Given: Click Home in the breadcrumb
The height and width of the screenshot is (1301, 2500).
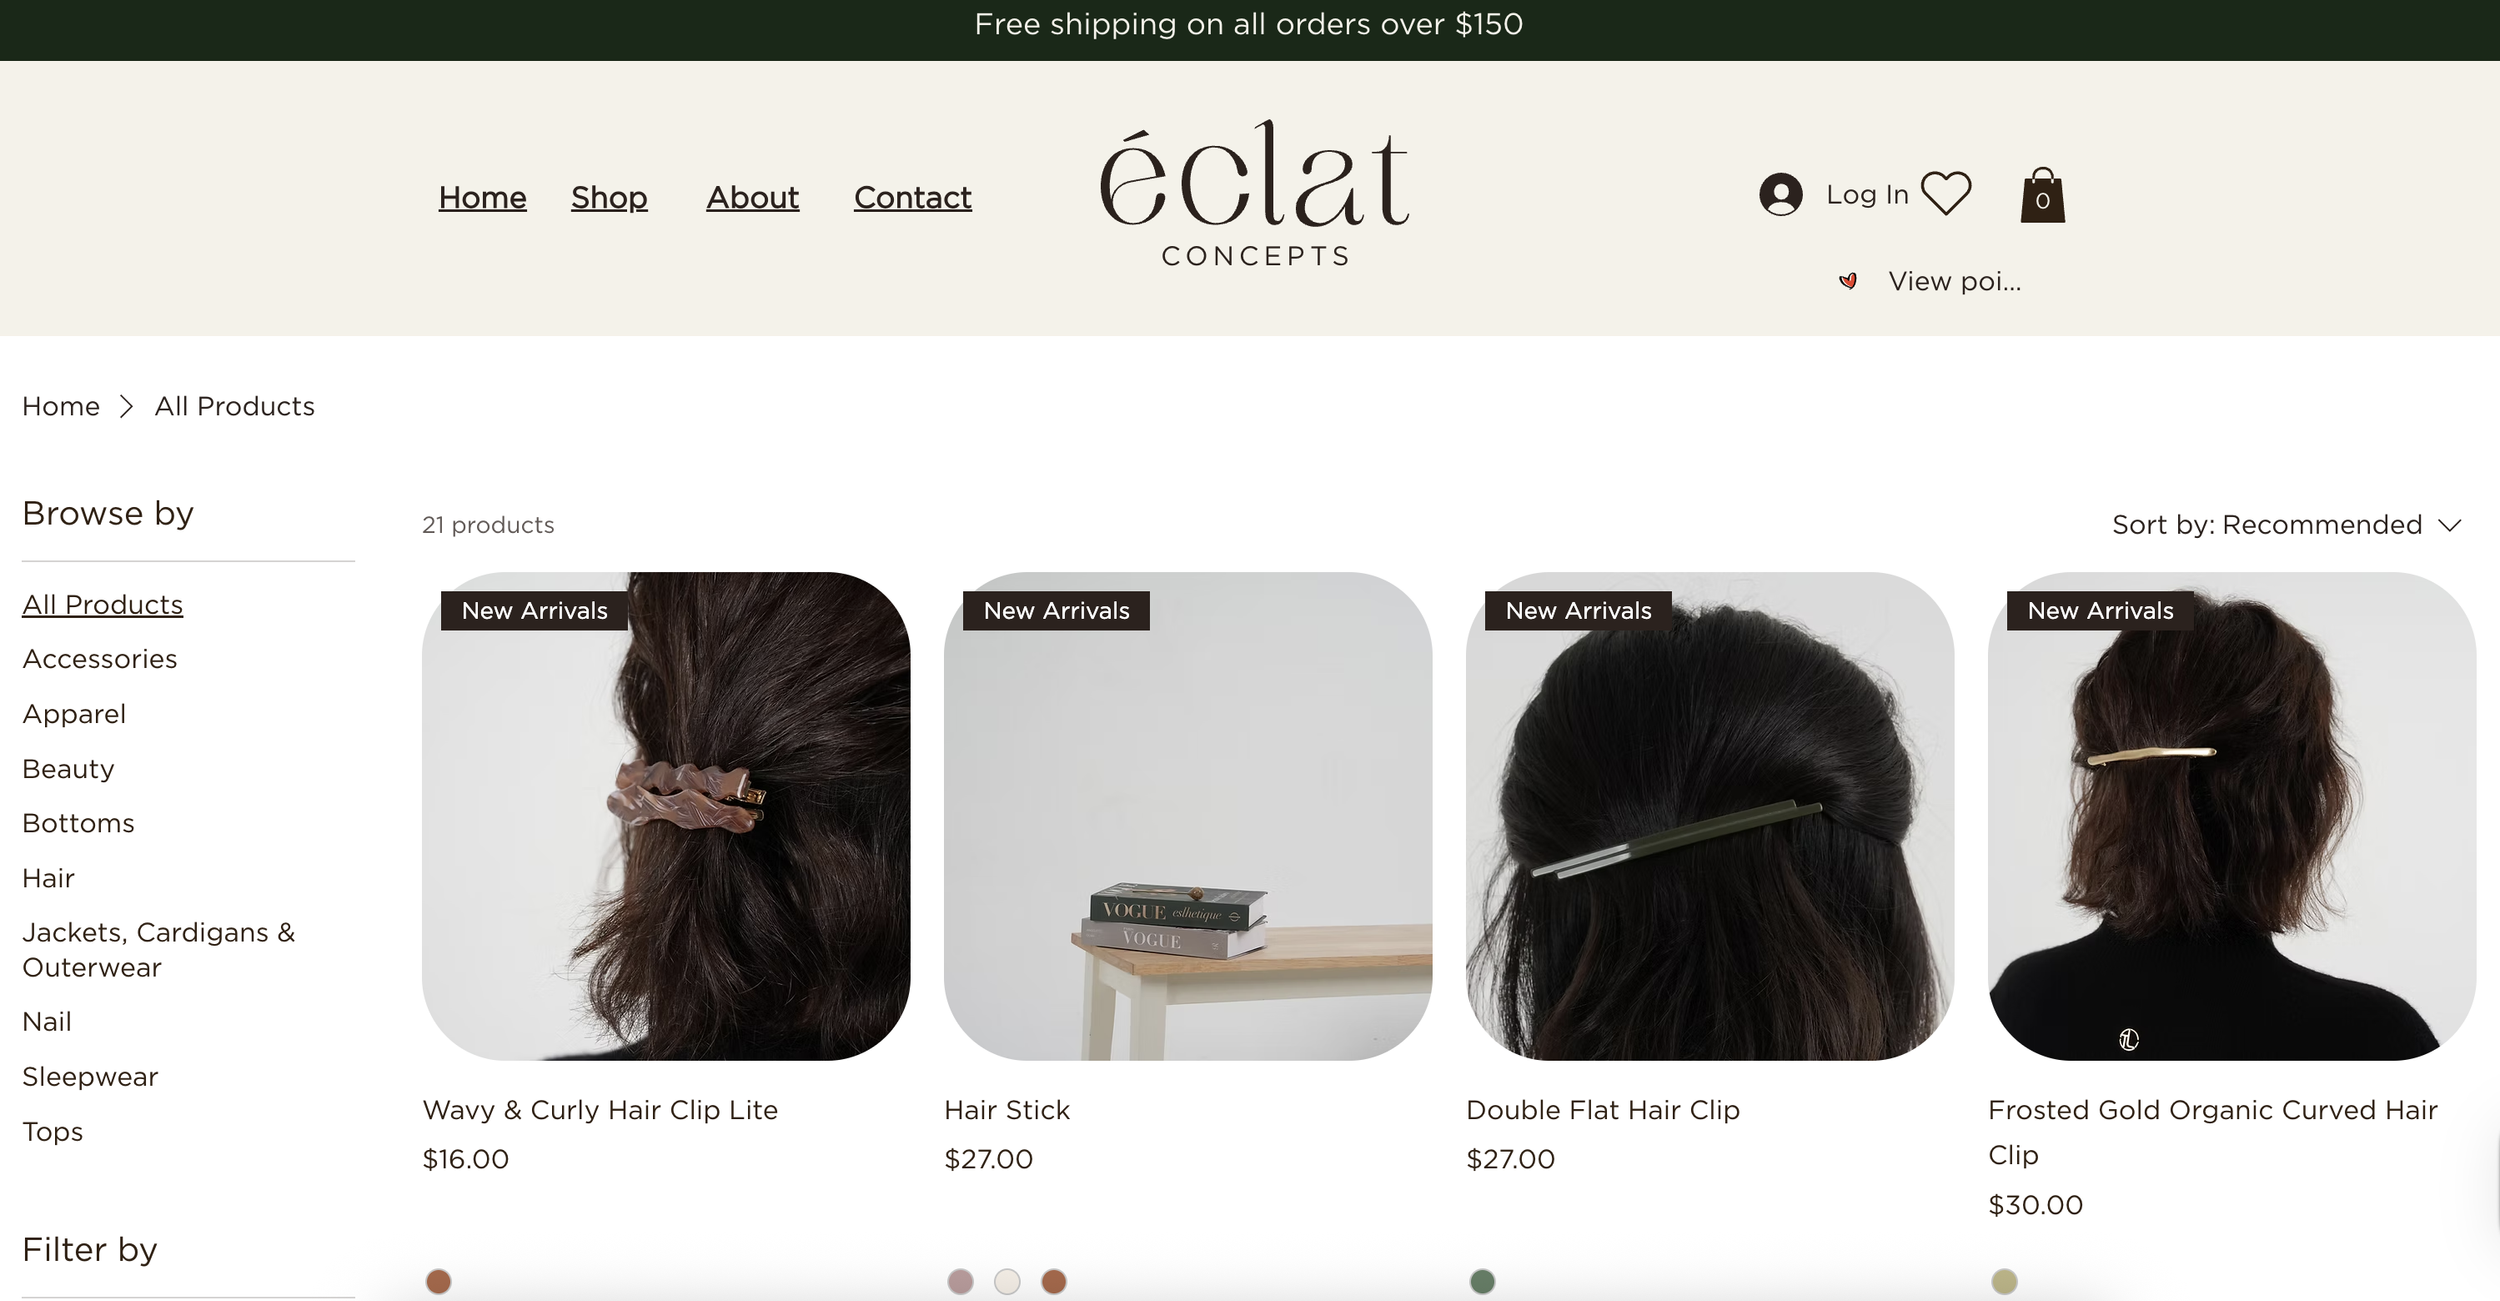Looking at the screenshot, I should pos(61,406).
